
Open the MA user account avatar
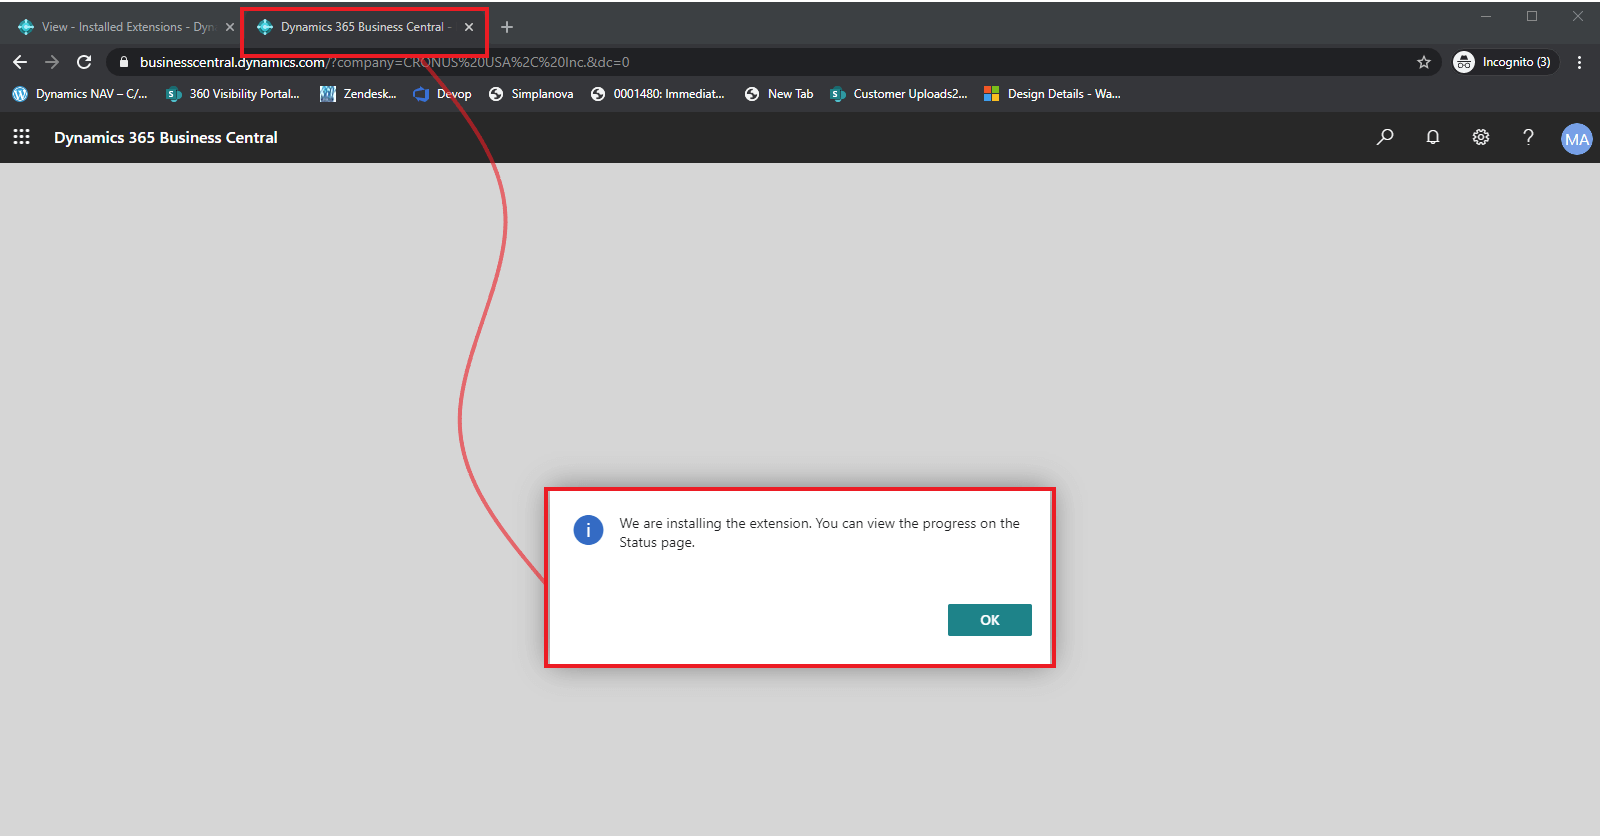(x=1576, y=139)
